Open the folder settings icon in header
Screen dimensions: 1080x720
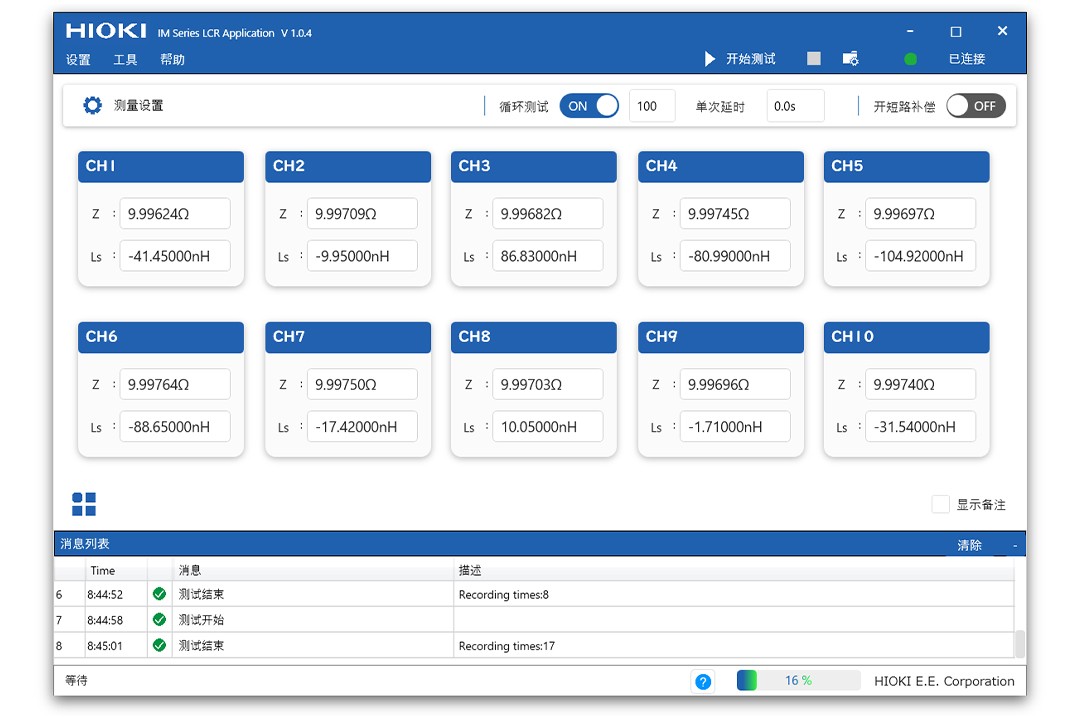(x=850, y=59)
